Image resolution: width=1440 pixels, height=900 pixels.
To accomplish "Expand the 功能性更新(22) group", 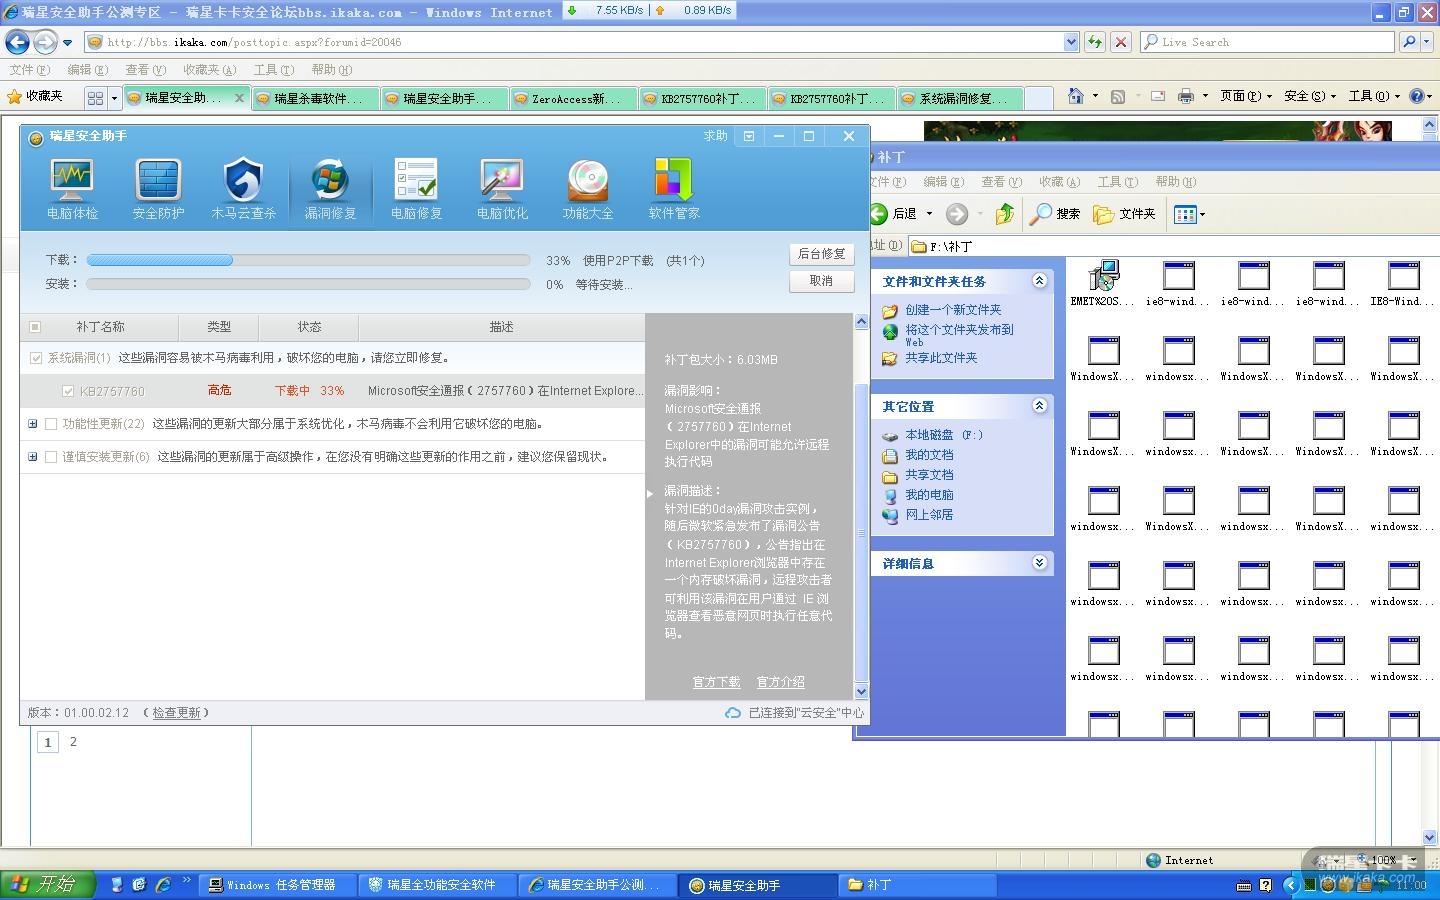I will (x=33, y=424).
